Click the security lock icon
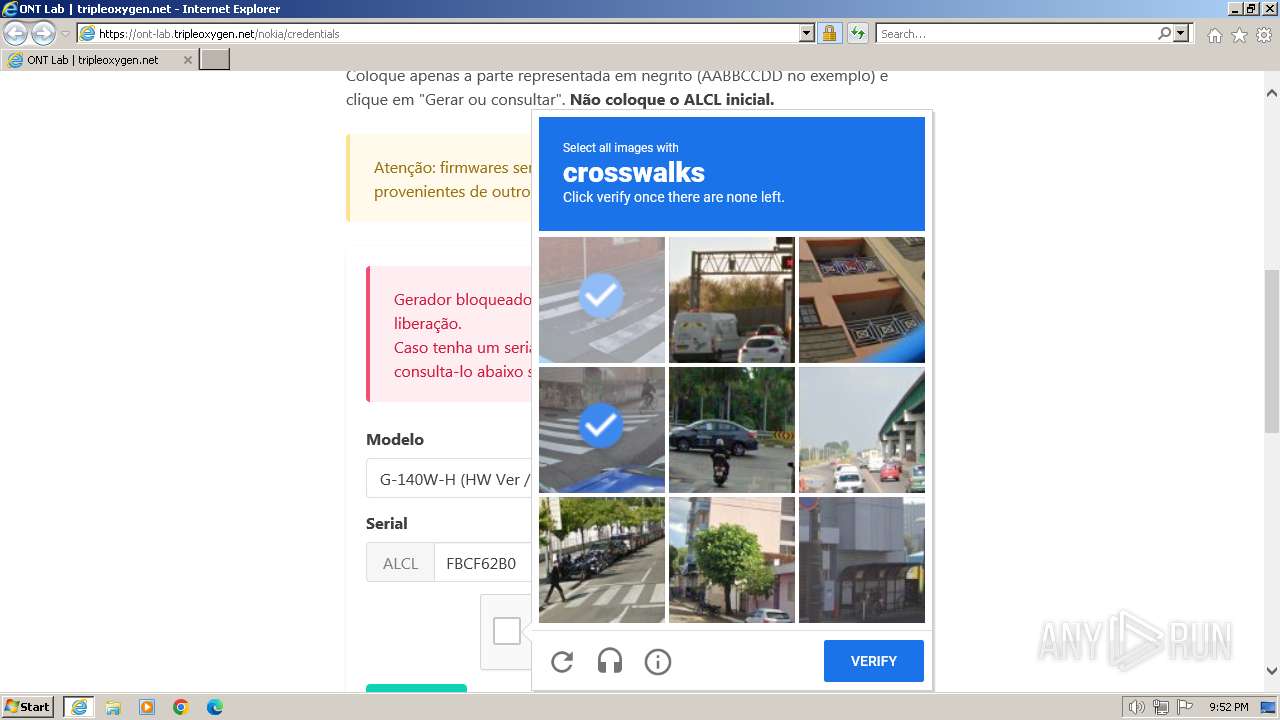 pyautogui.click(x=829, y=33)
